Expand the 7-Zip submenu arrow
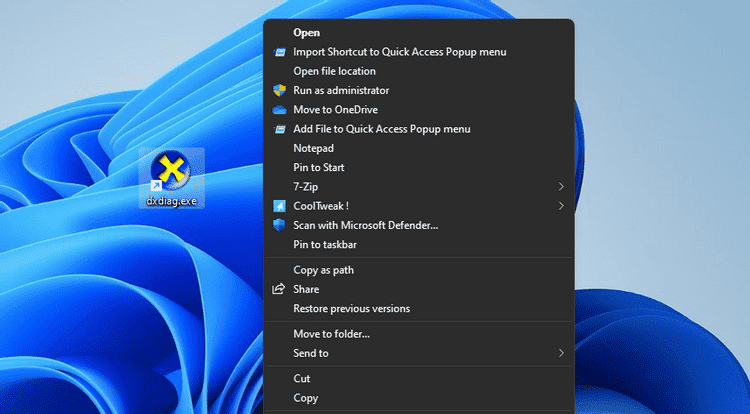The height and width of the screenshot is (414, 750). pyautogui.click(x=561, y=186)
